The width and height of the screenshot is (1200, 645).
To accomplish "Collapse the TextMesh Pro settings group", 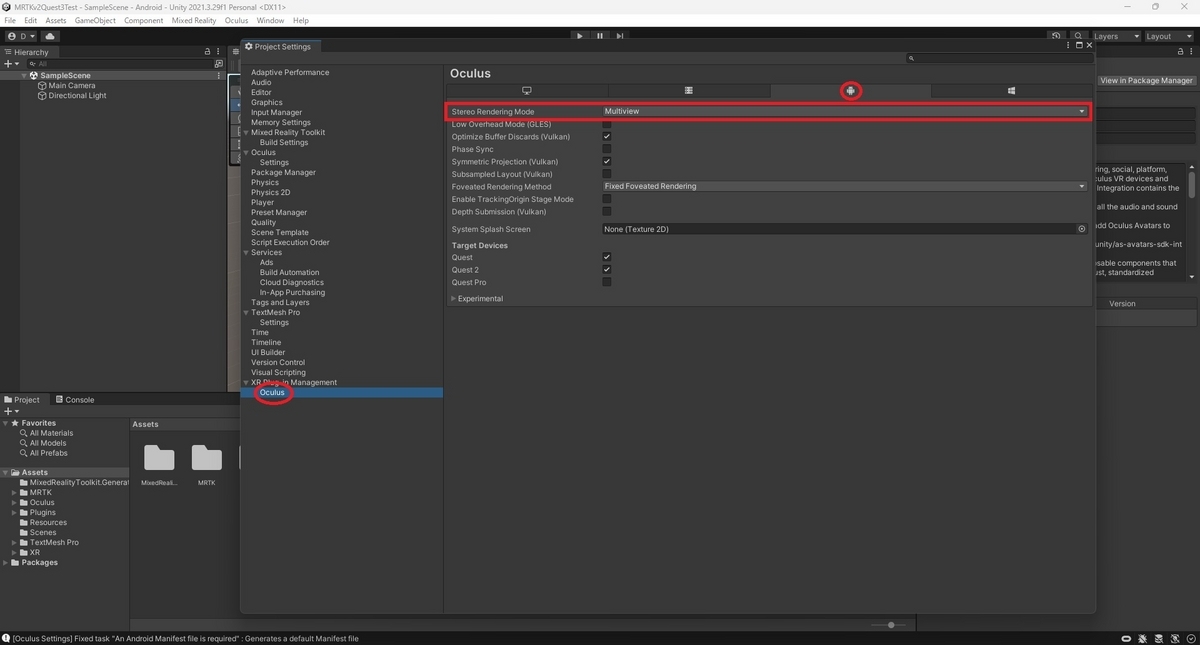I will click(246, 312).
